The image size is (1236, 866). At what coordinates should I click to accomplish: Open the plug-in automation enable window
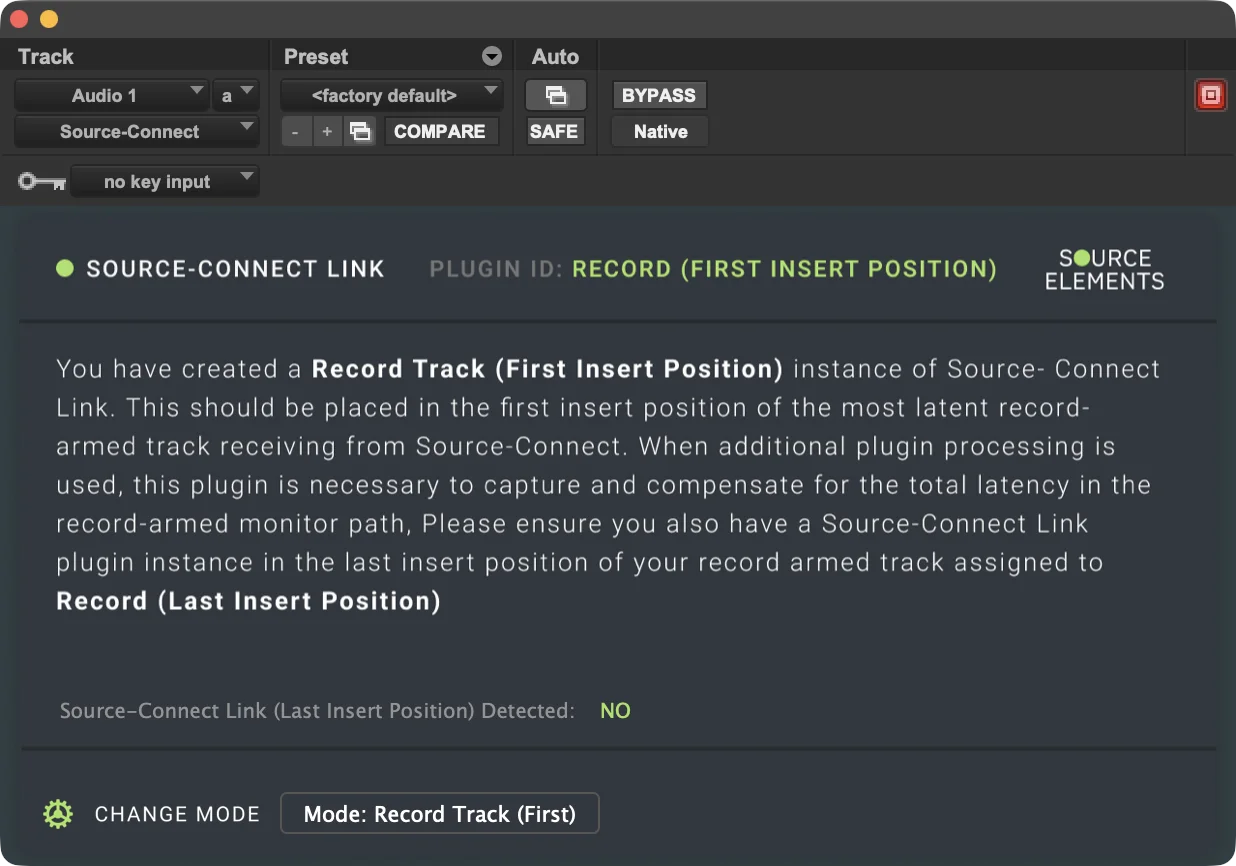pyautogui.click(x=556, y=96)
